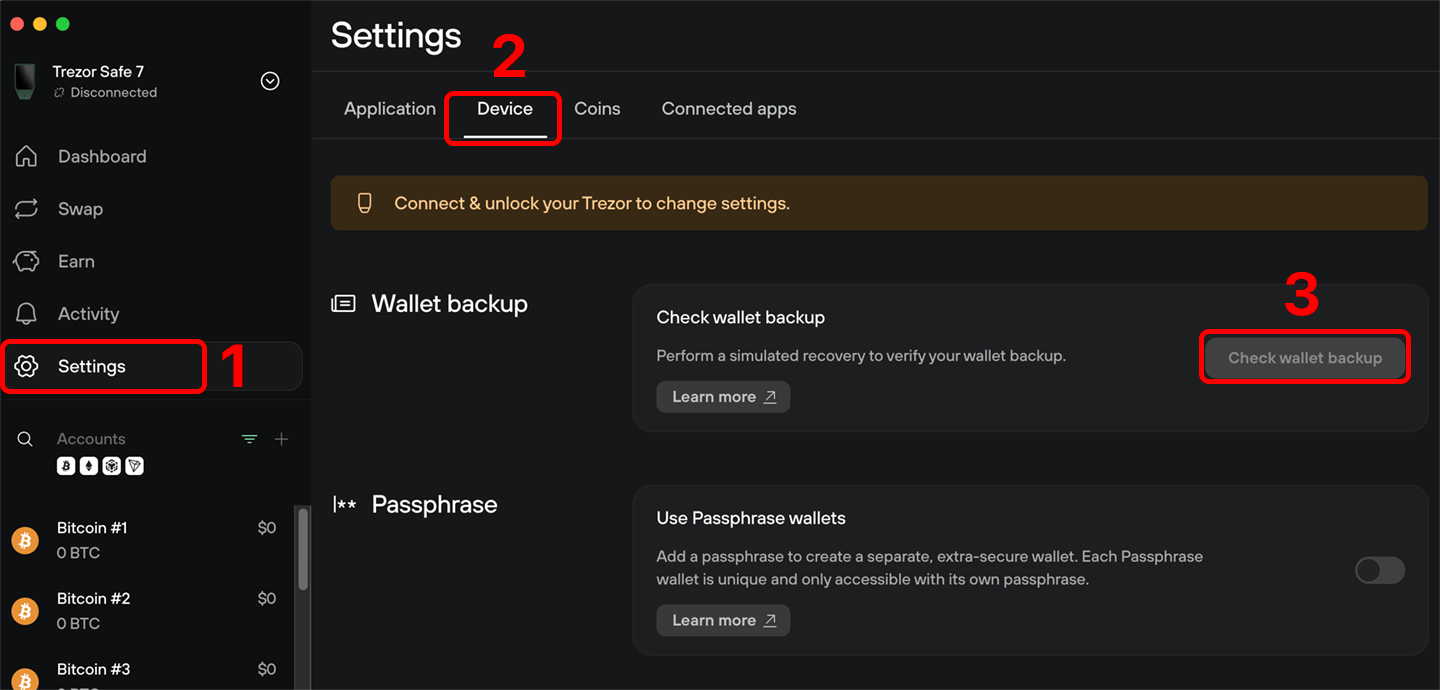Select the Tron coin filter chip

(134, 465)
